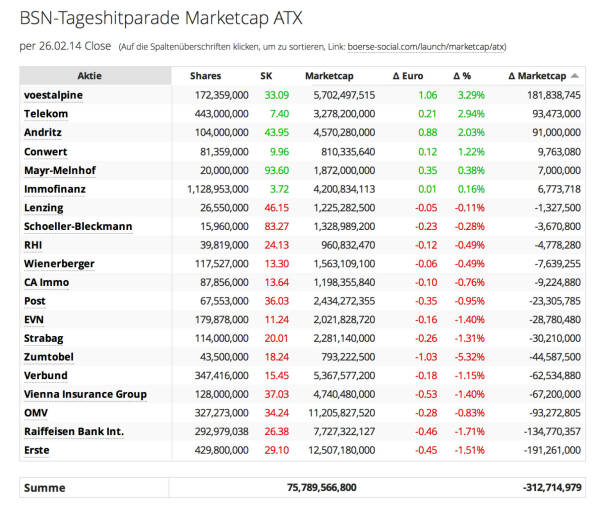Screen dimensions: 600x505
Task: Open the voestalpine stock link
Action: coord(53,95)
